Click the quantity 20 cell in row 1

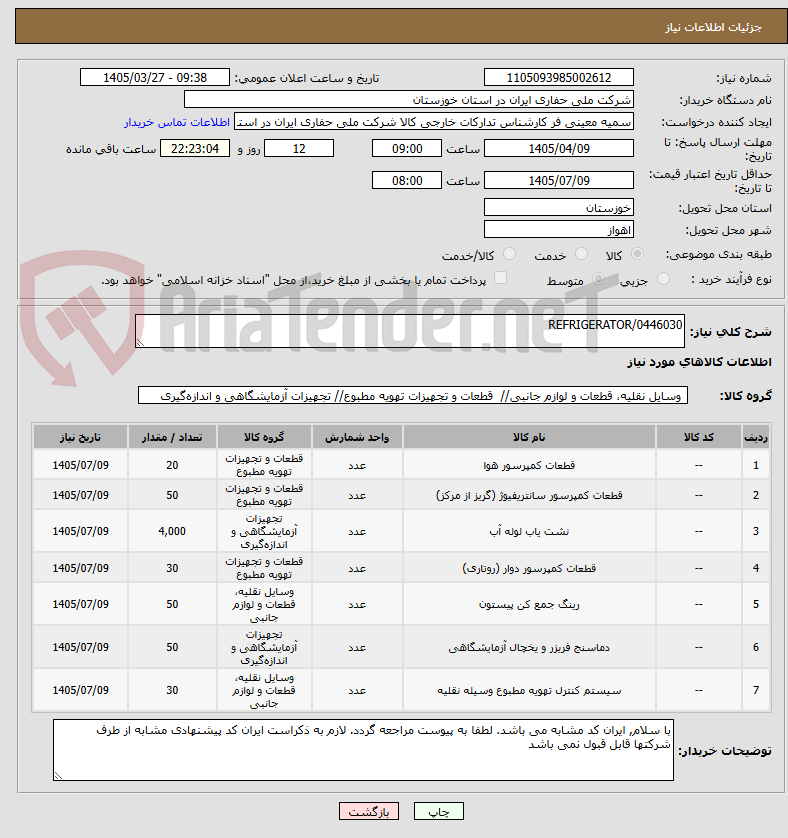tap(172, 465)
